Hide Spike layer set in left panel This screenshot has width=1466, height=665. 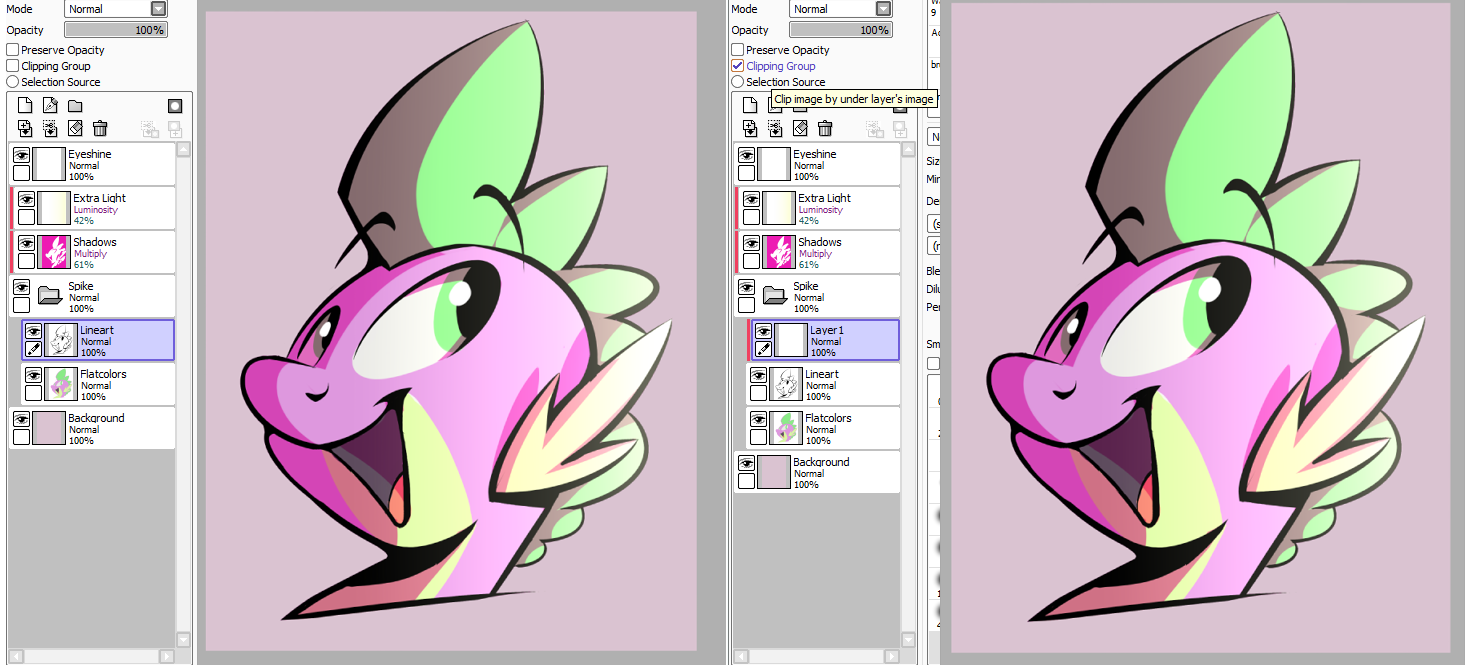(x=21, y=288)
